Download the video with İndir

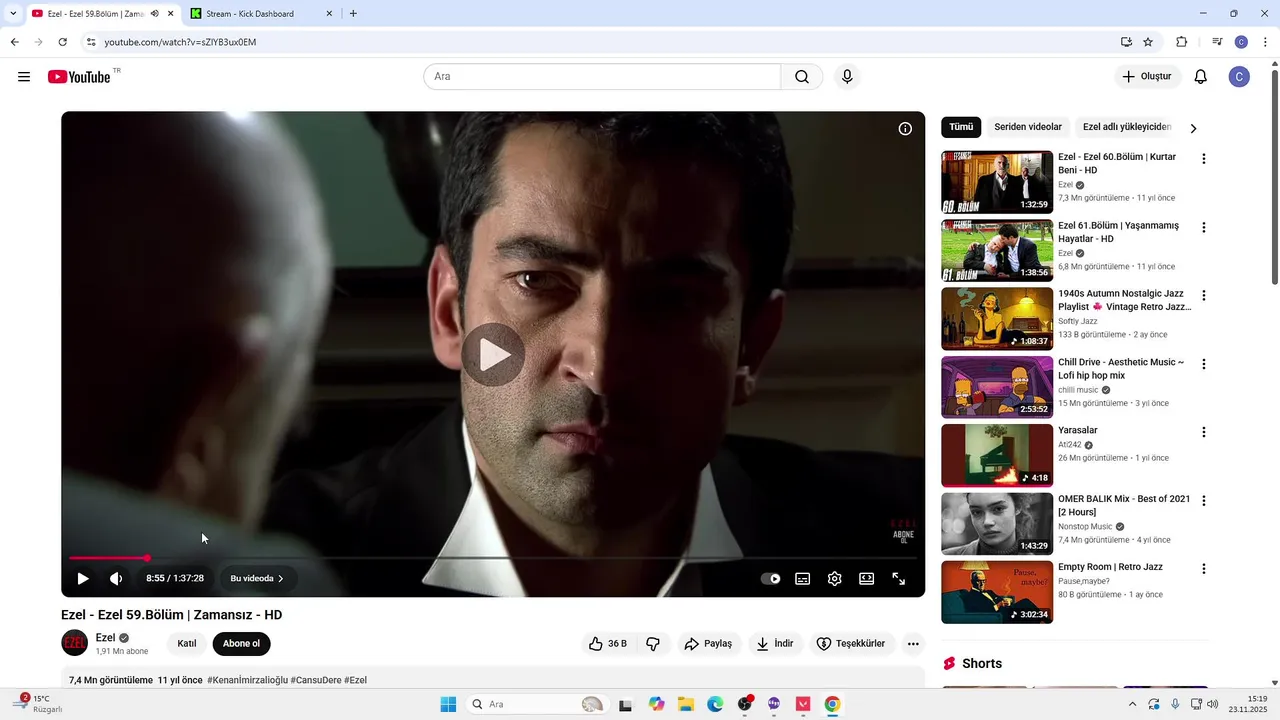(x=775, y=644)
